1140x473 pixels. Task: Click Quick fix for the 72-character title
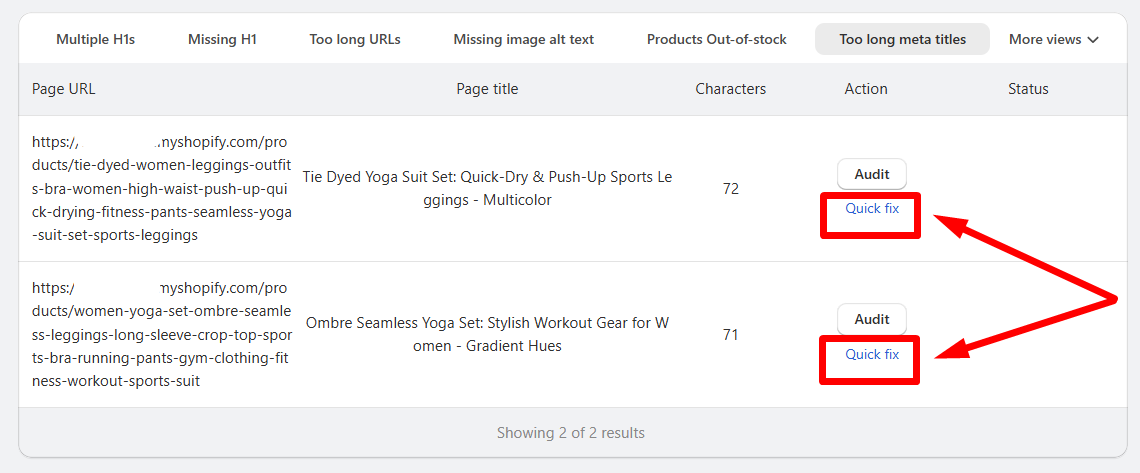(871, 209)
